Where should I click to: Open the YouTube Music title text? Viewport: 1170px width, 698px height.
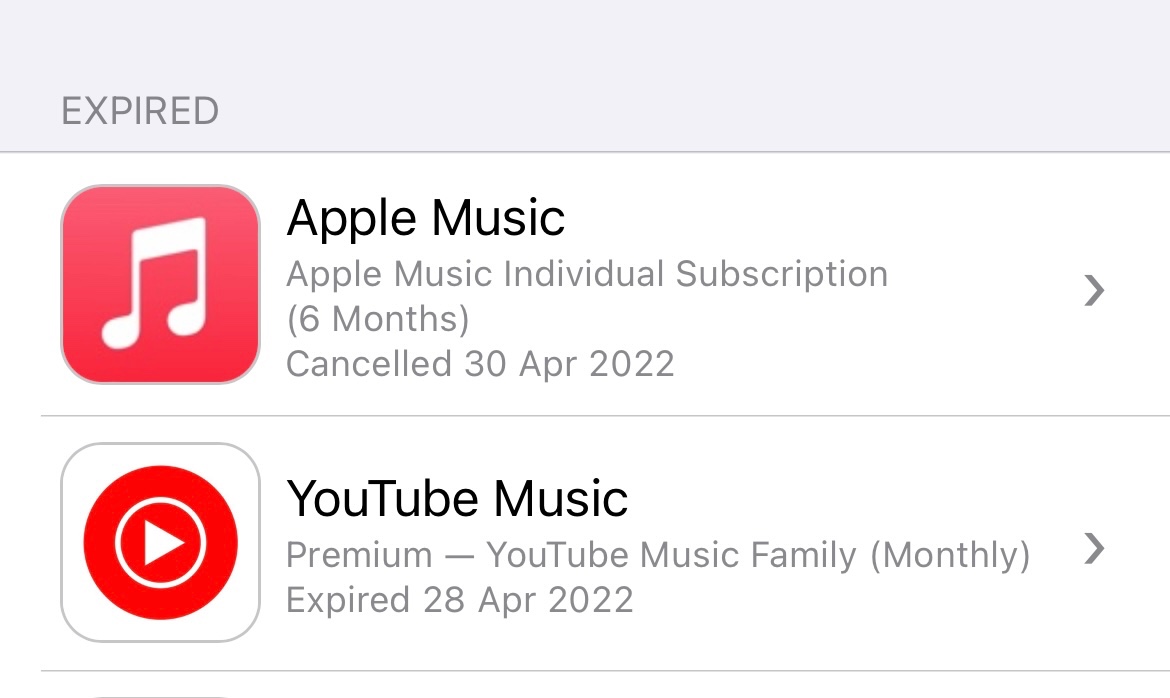point(457,498)
